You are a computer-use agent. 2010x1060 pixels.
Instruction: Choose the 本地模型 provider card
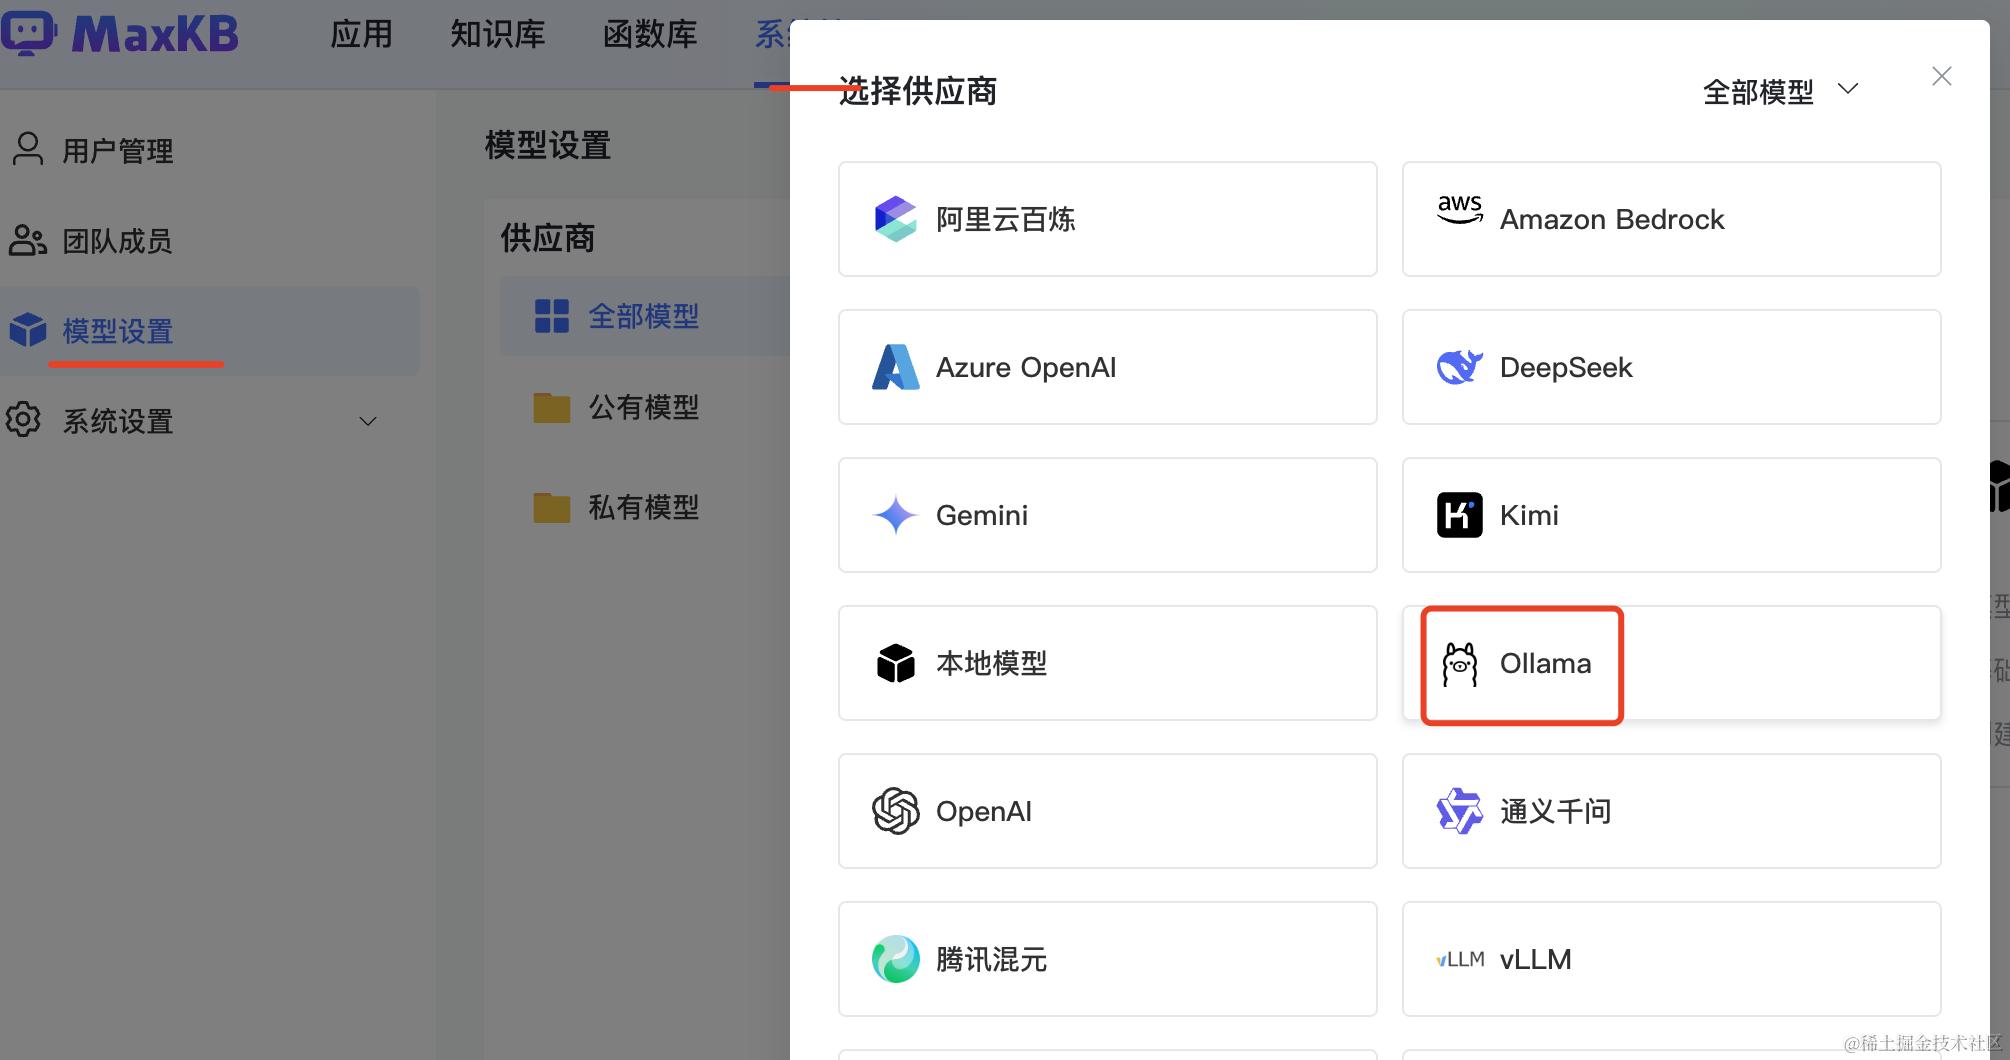point(1108,663)
